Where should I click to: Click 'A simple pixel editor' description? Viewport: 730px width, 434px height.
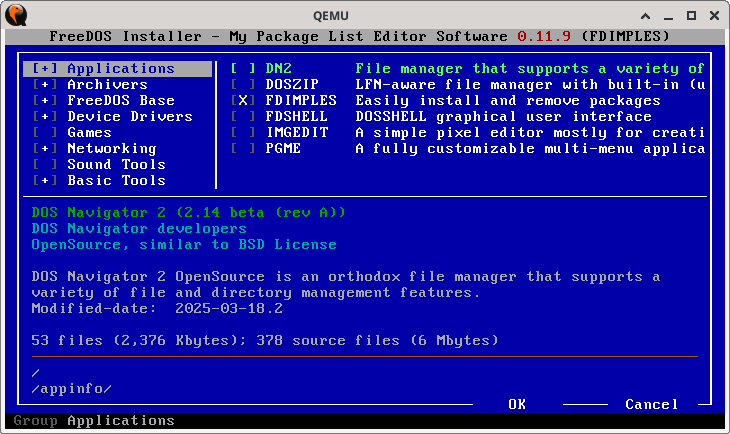click(530, 132)
